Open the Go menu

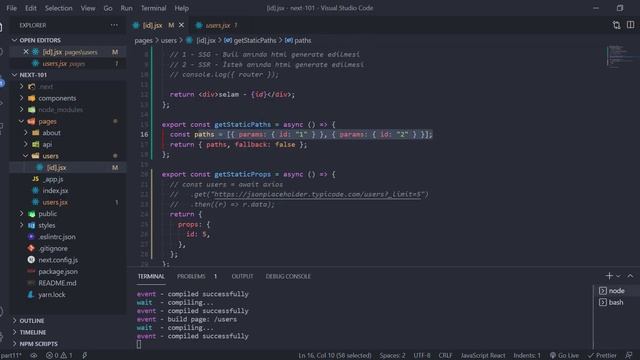click(108, 8)
